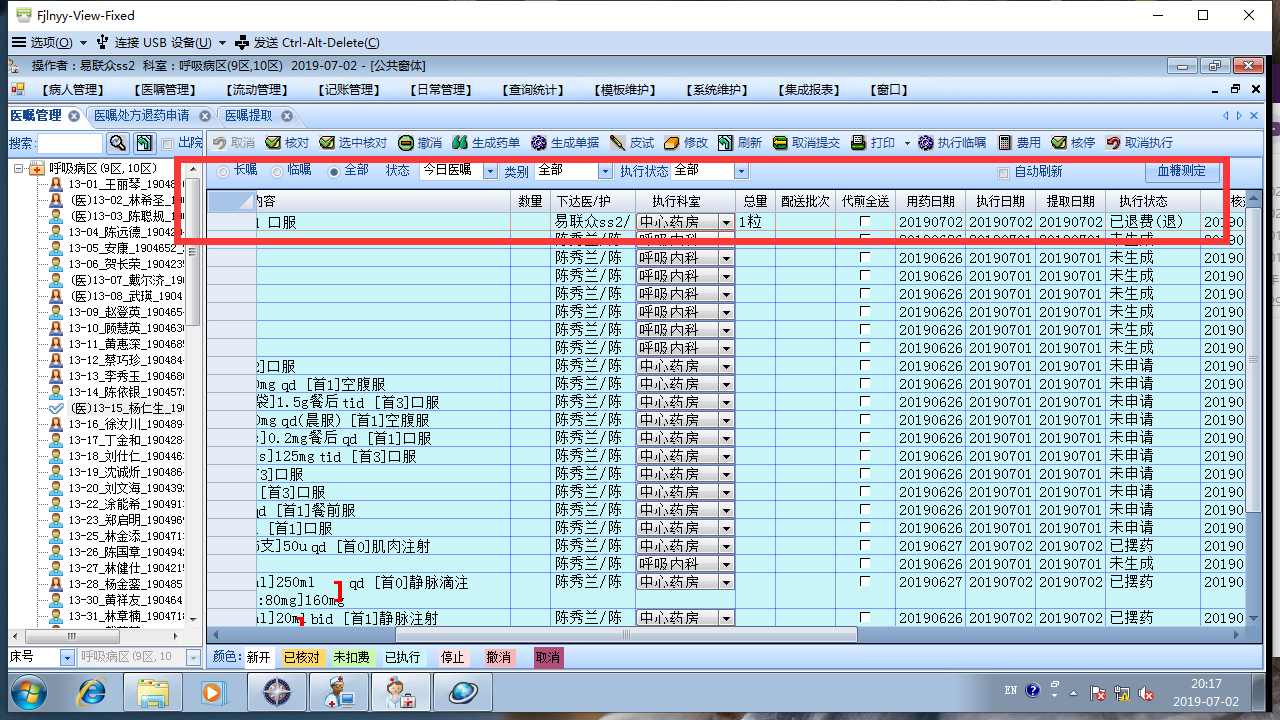Click the 用药日期 column header
The image size is (1280, 720).
[x=930, y=201]
